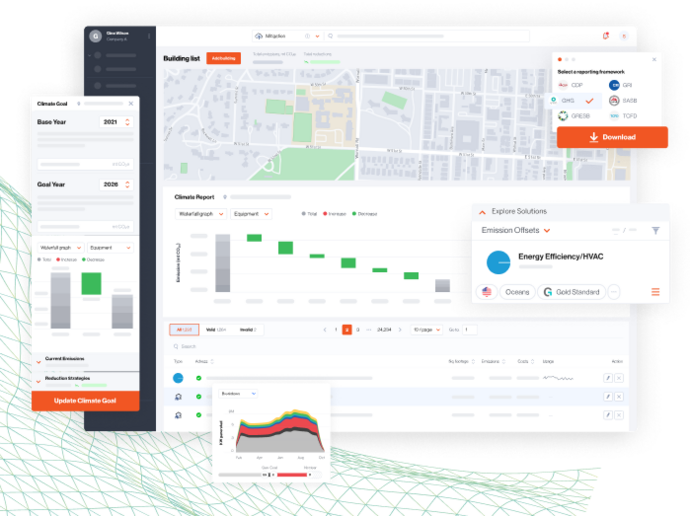The height and width of the screenshot is (516, 690).
Task: Click the info icon in the Mitigation selector
Action: click(308, 36)
